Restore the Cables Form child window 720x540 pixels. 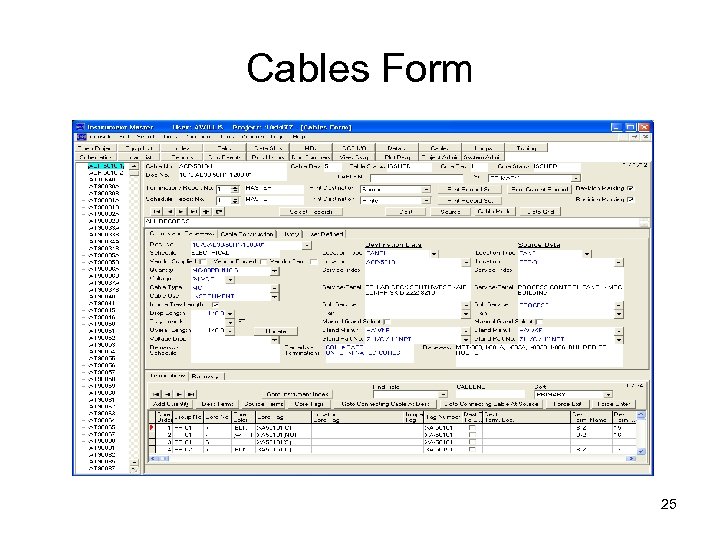click(635, 137)
